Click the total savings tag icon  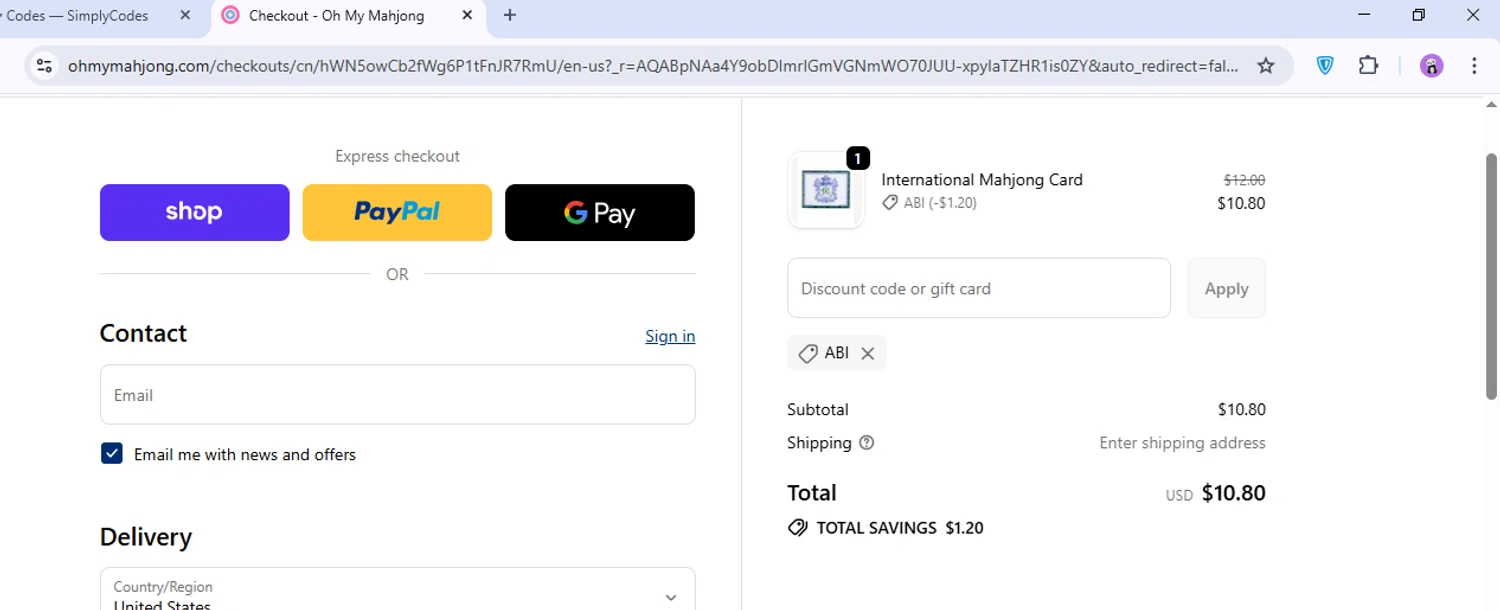pyautogui.click(x=797, y=528)
